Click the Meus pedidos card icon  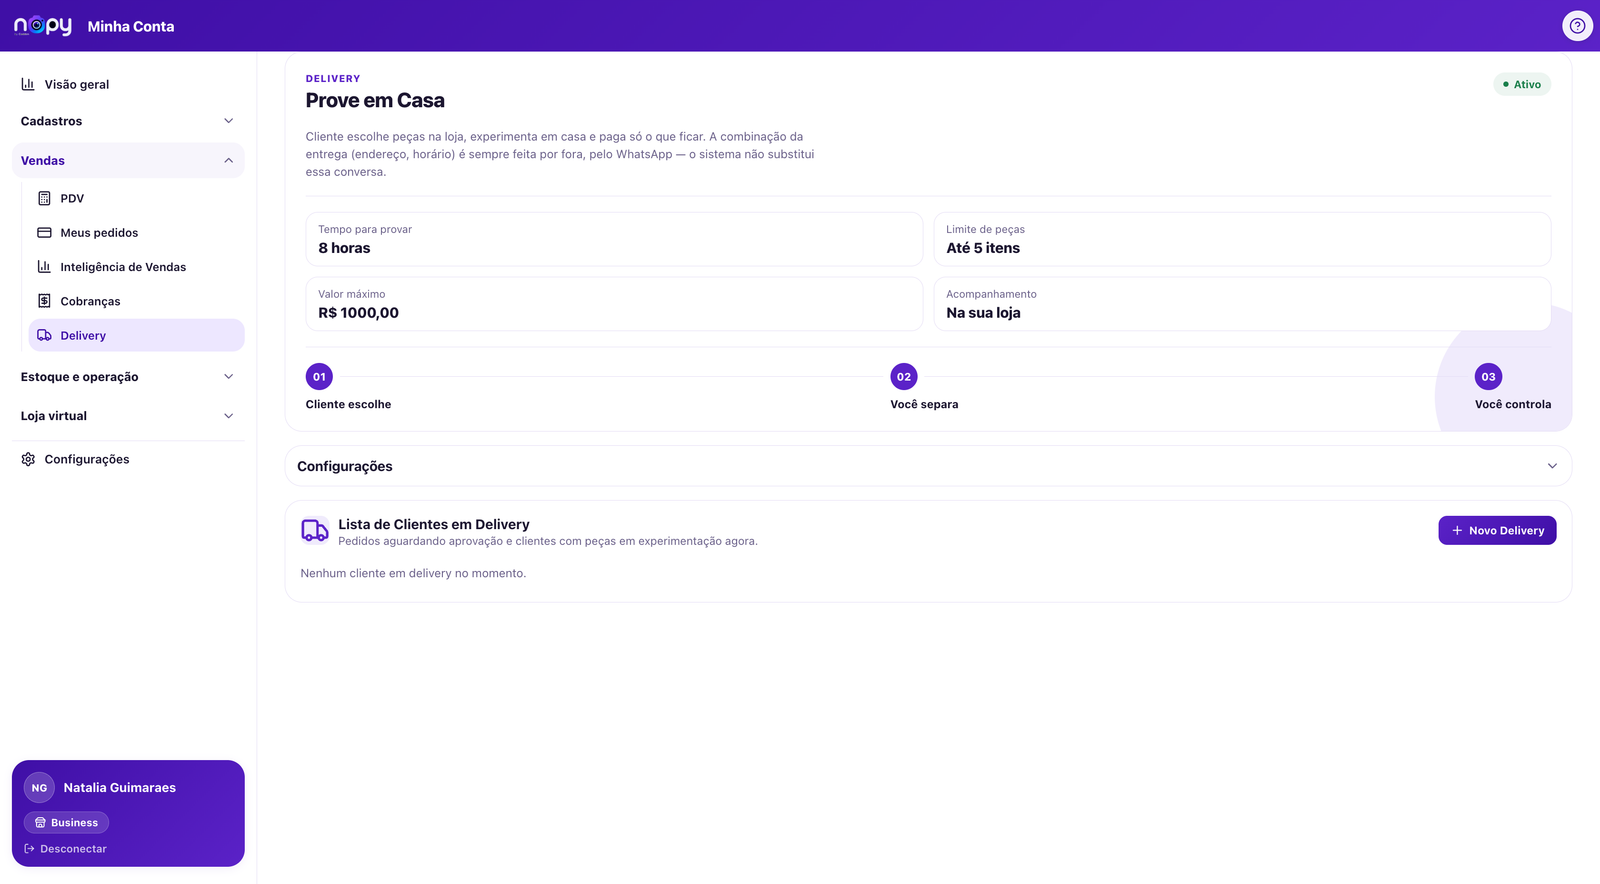[44, 232]
